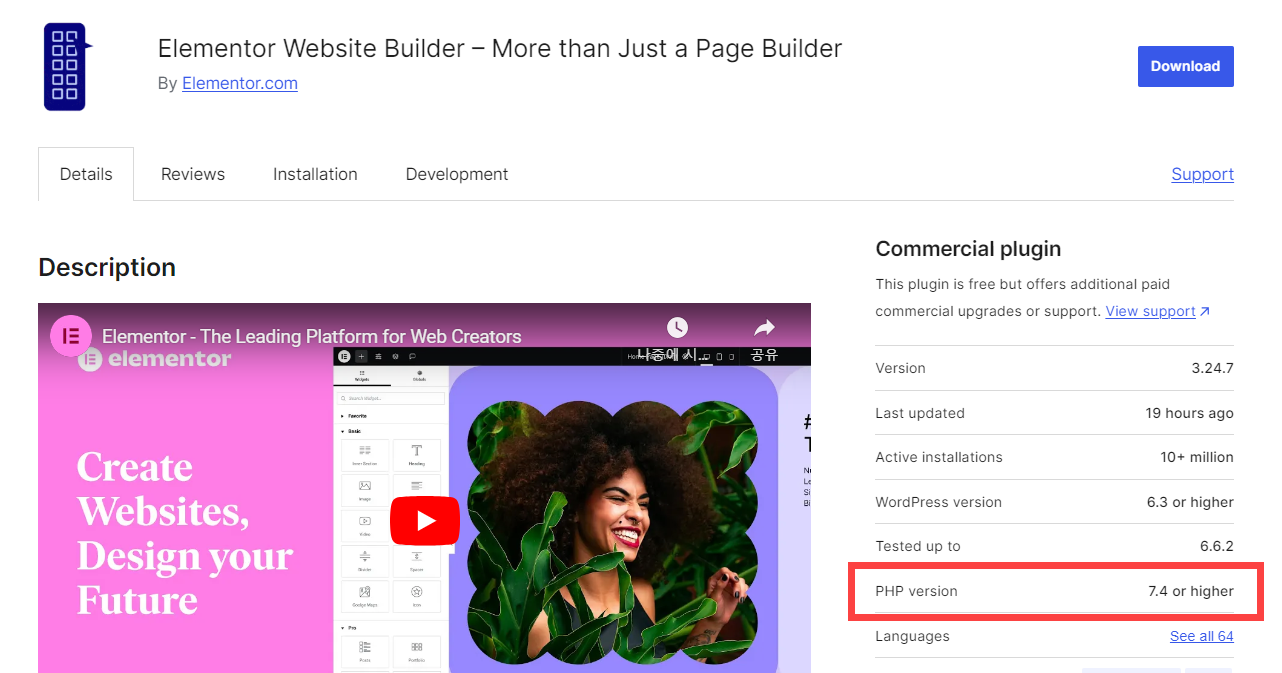Screen dimensions: 1282x673
Task: Click the Version row label
Action: 900,368
